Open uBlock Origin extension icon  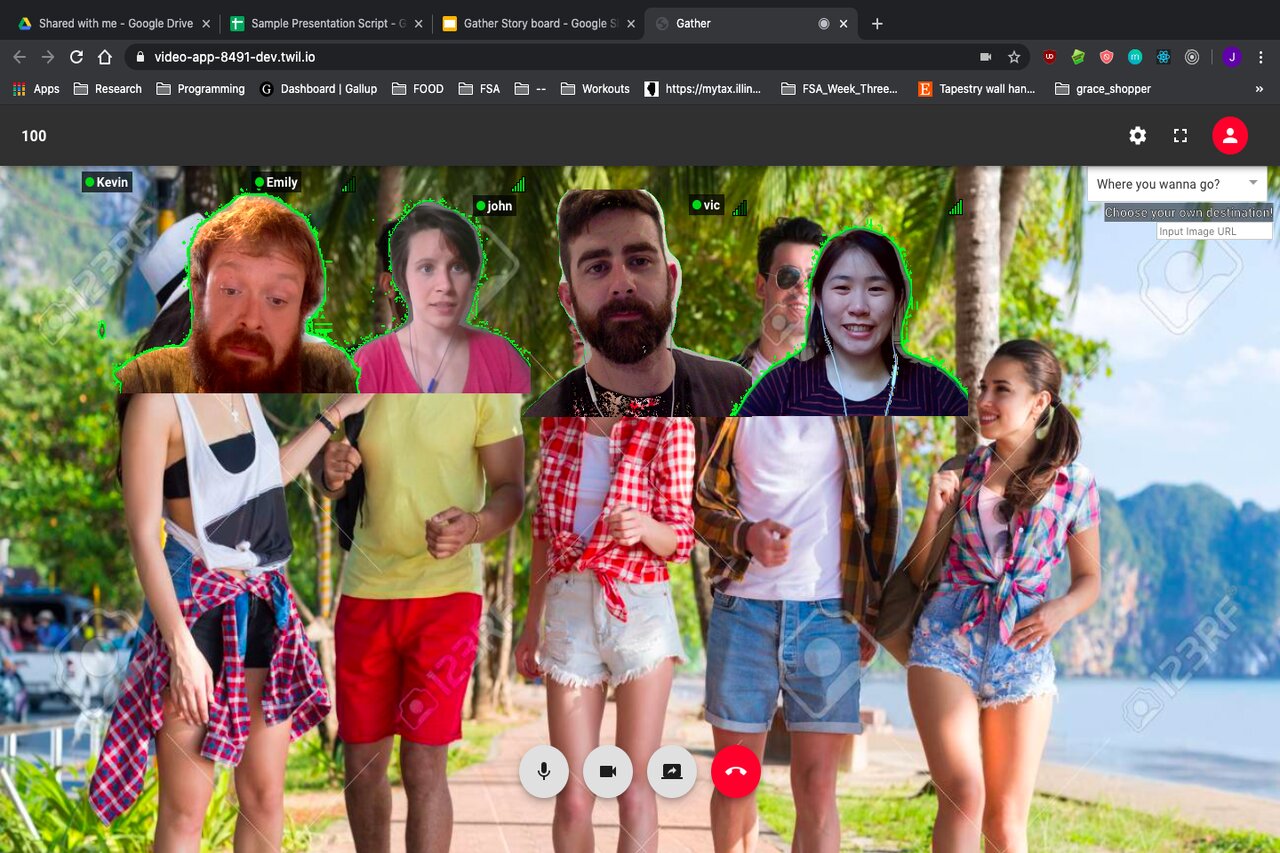[1049, 57]
